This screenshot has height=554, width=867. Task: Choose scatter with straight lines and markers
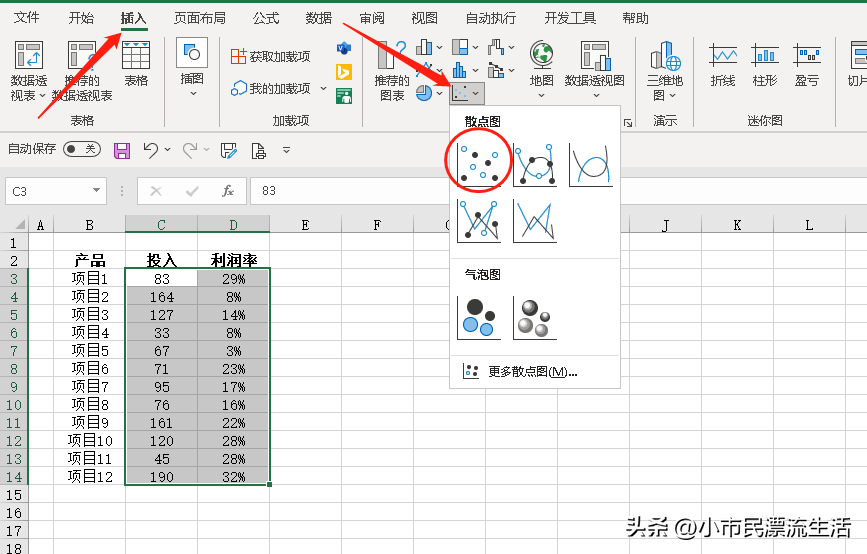coord(479,221)
